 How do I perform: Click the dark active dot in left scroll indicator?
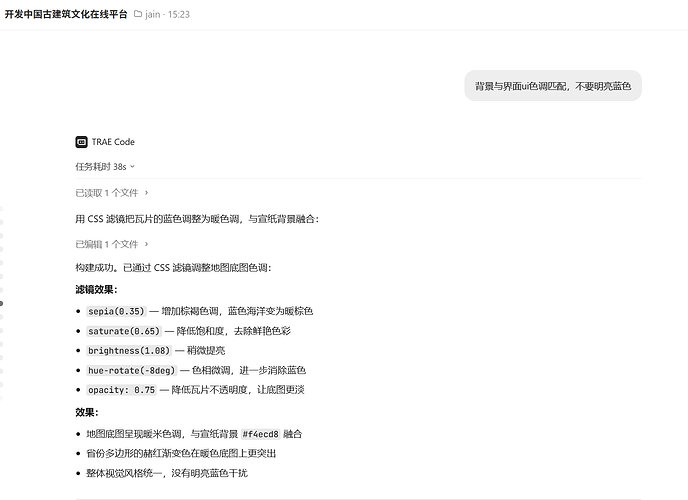(1, 304)
